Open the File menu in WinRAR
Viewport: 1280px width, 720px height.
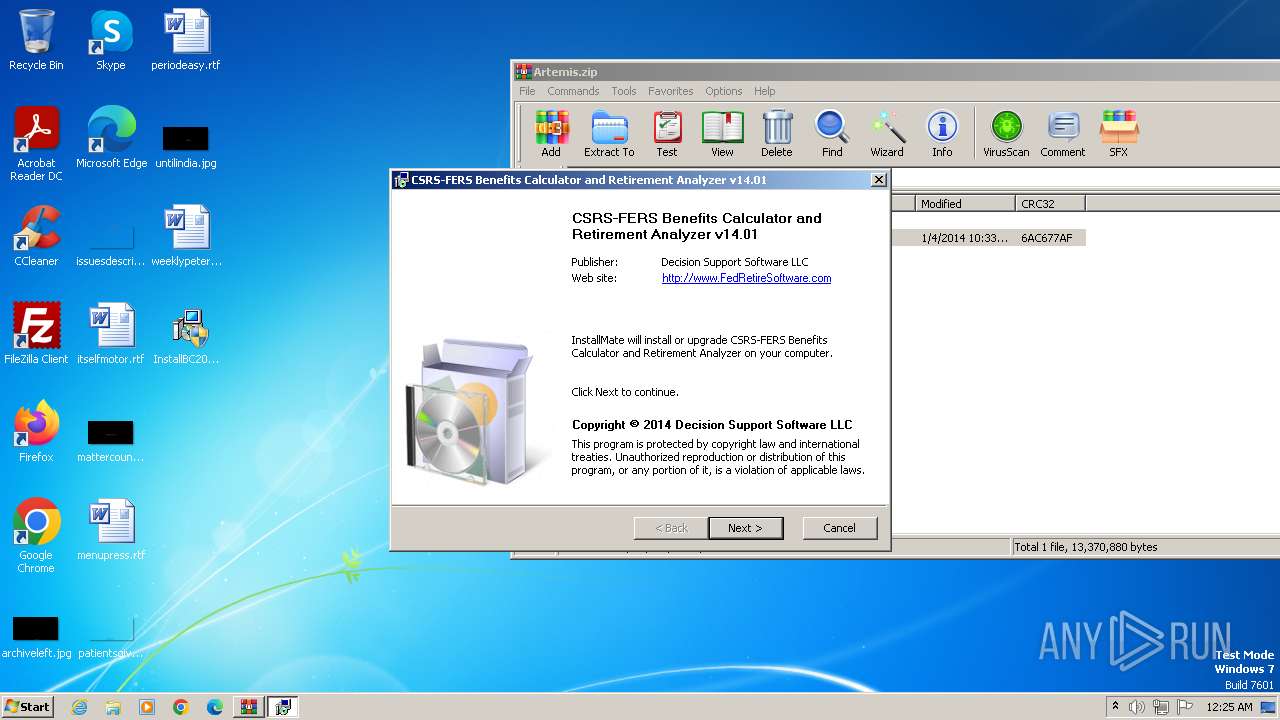coord(527,91)
